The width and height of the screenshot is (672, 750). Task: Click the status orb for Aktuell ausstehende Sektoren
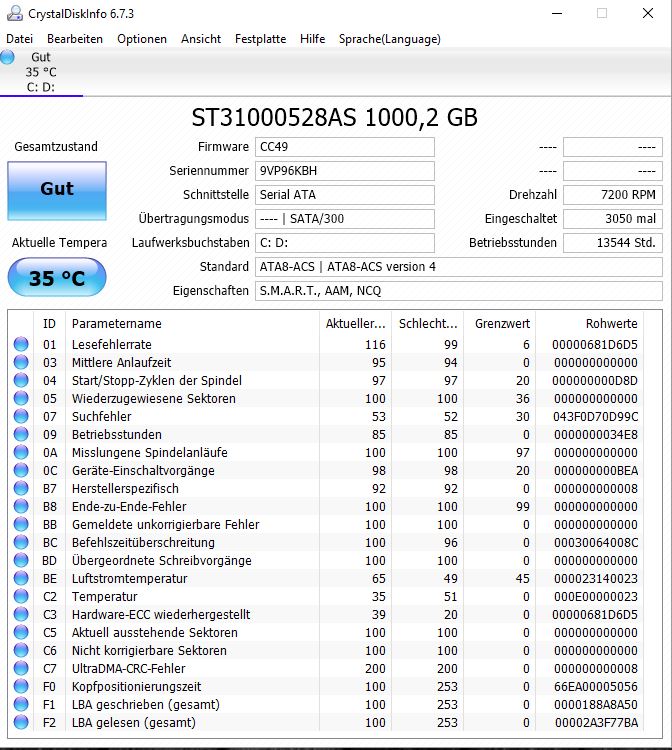tap(21, 632)
